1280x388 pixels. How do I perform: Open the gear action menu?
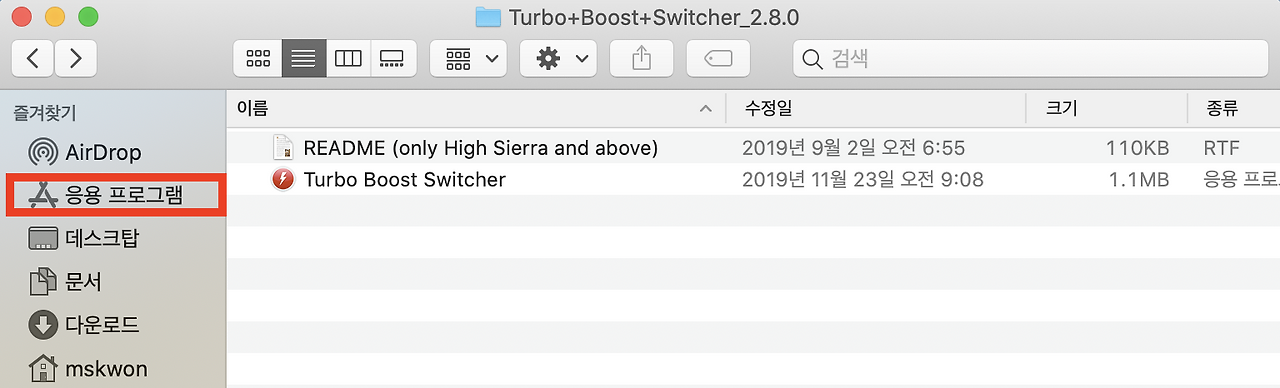(x=558, y=58)
